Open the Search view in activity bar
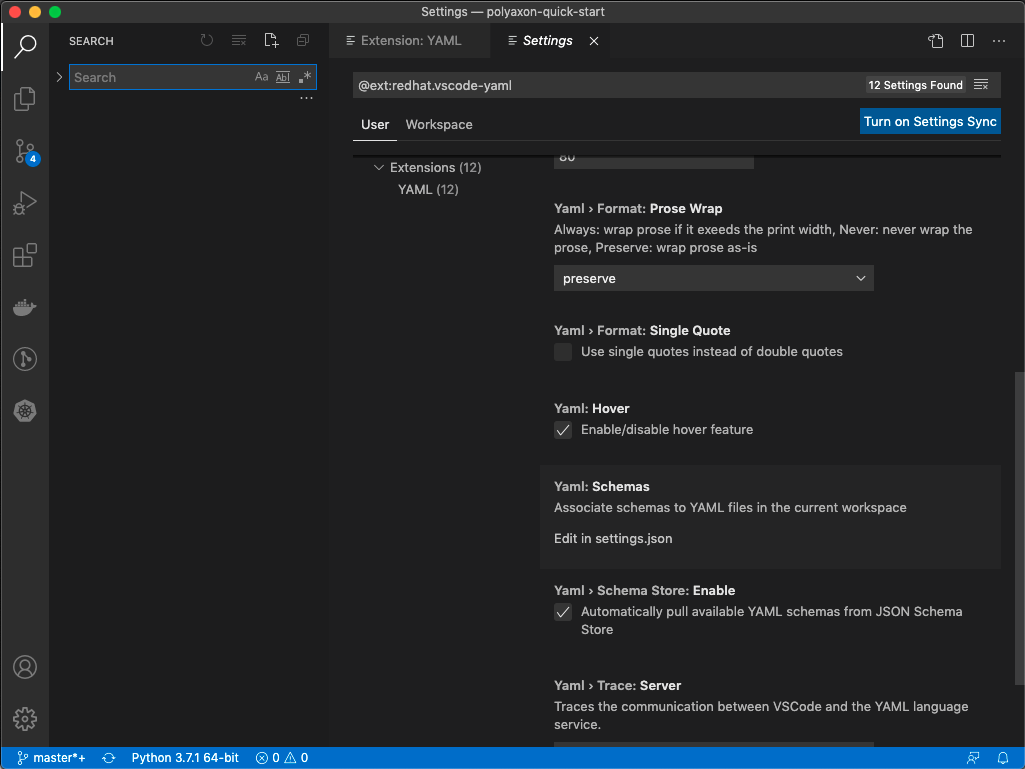1025x769 pixels. pyautogui.click(x=25, y=46)
